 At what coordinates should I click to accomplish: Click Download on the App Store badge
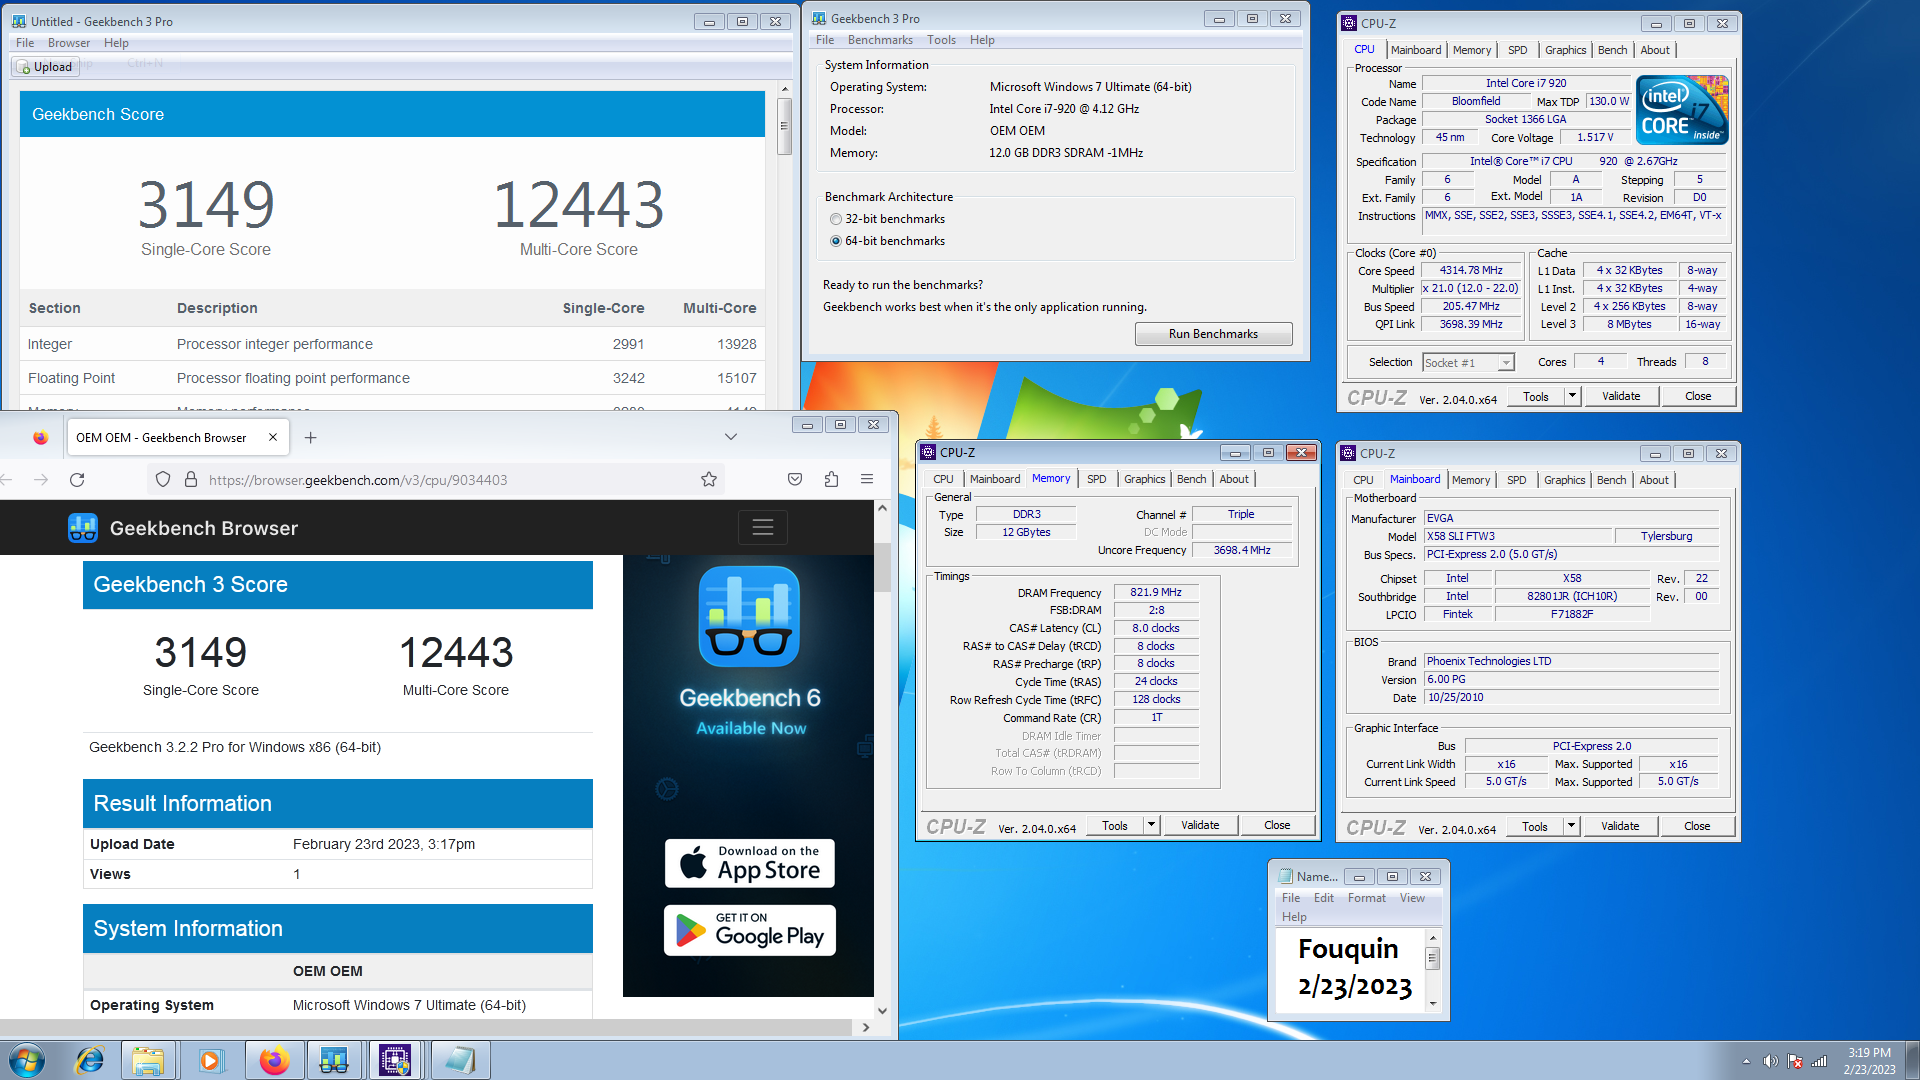click(x=750, y=863)
